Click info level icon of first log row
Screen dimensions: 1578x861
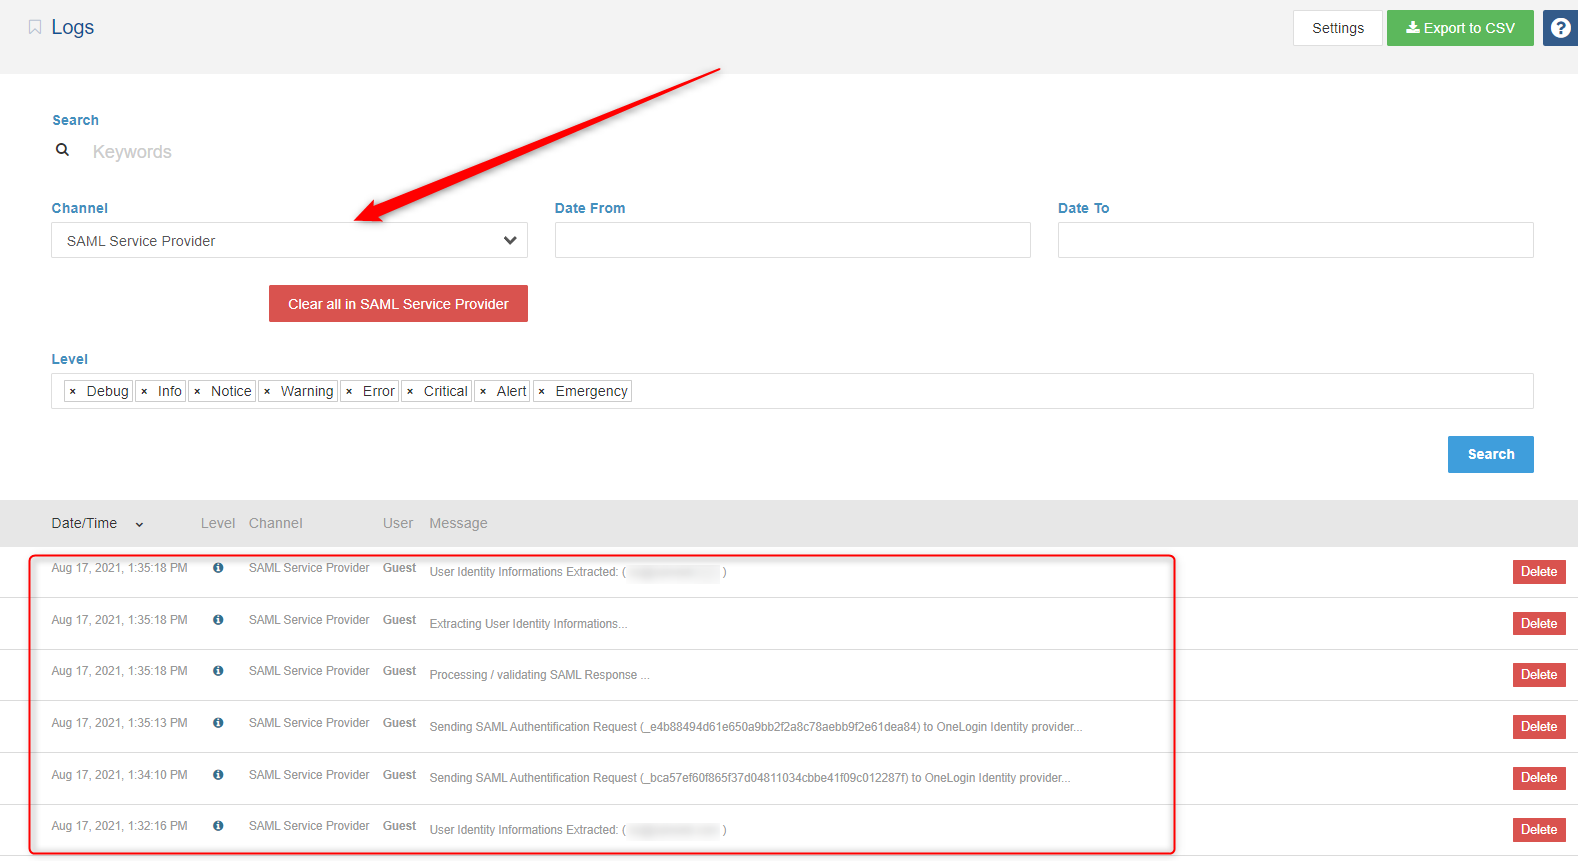coord(218,568)
